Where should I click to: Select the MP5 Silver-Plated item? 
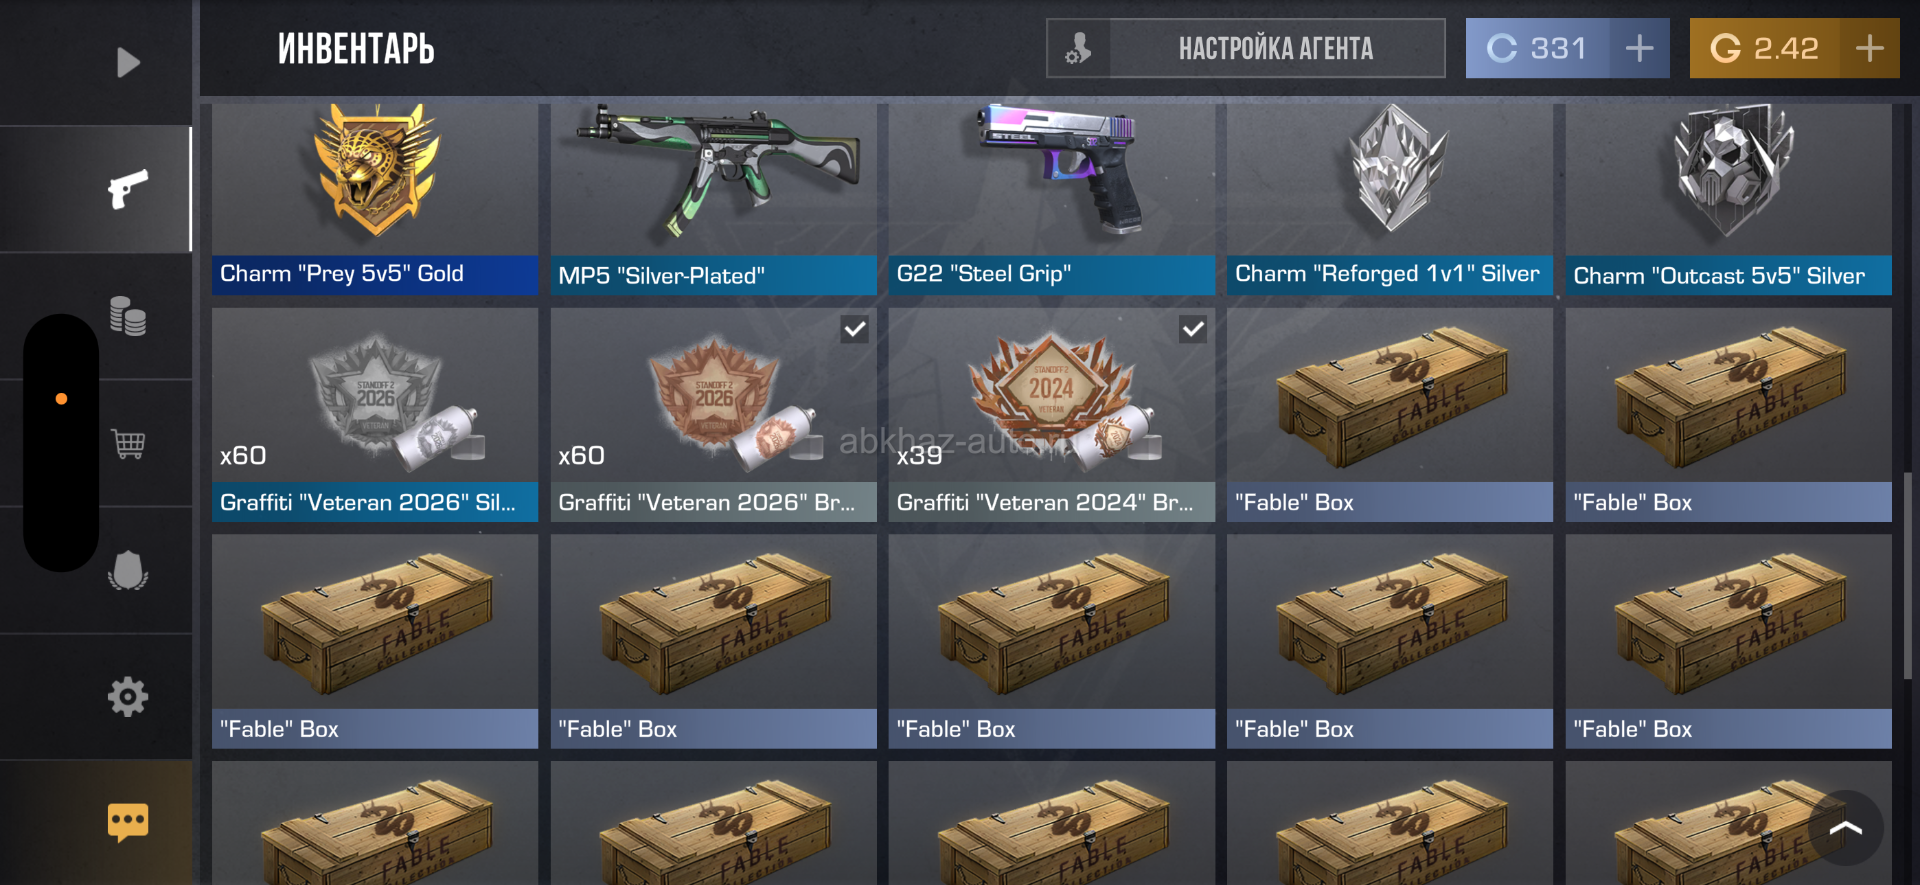[x=713, y=199]
